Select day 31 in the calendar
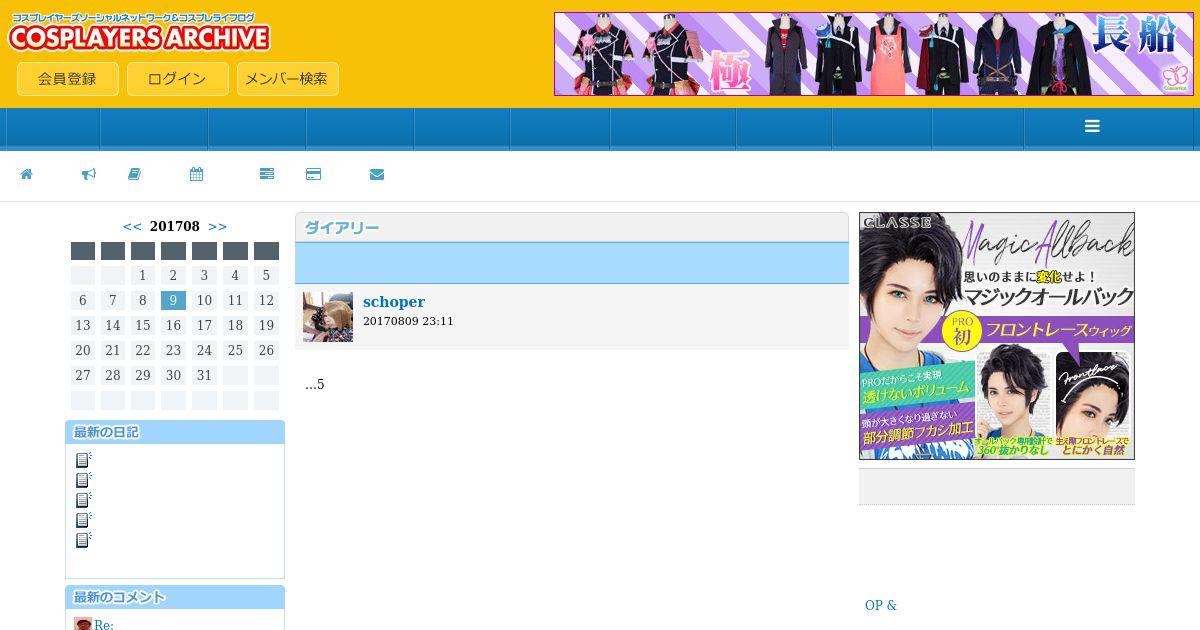This screenshot has height=630, width=1200. tap(204, 375)
